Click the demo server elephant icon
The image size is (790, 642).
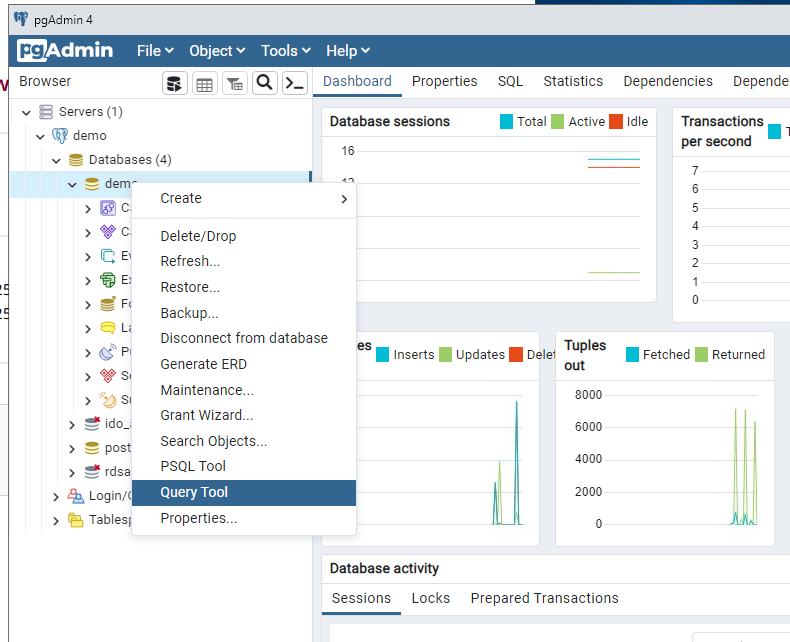coord(59,136)
